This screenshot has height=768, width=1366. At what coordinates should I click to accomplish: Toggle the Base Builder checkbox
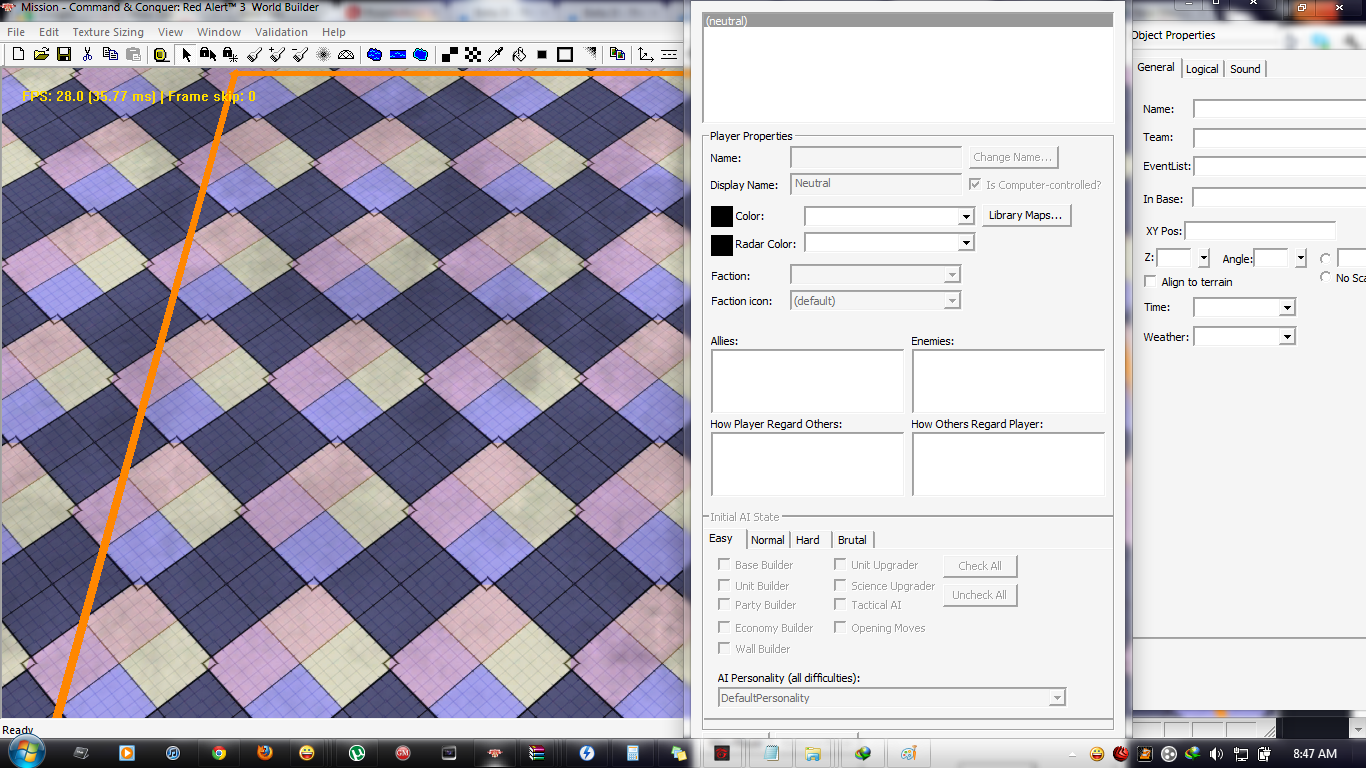724,565
